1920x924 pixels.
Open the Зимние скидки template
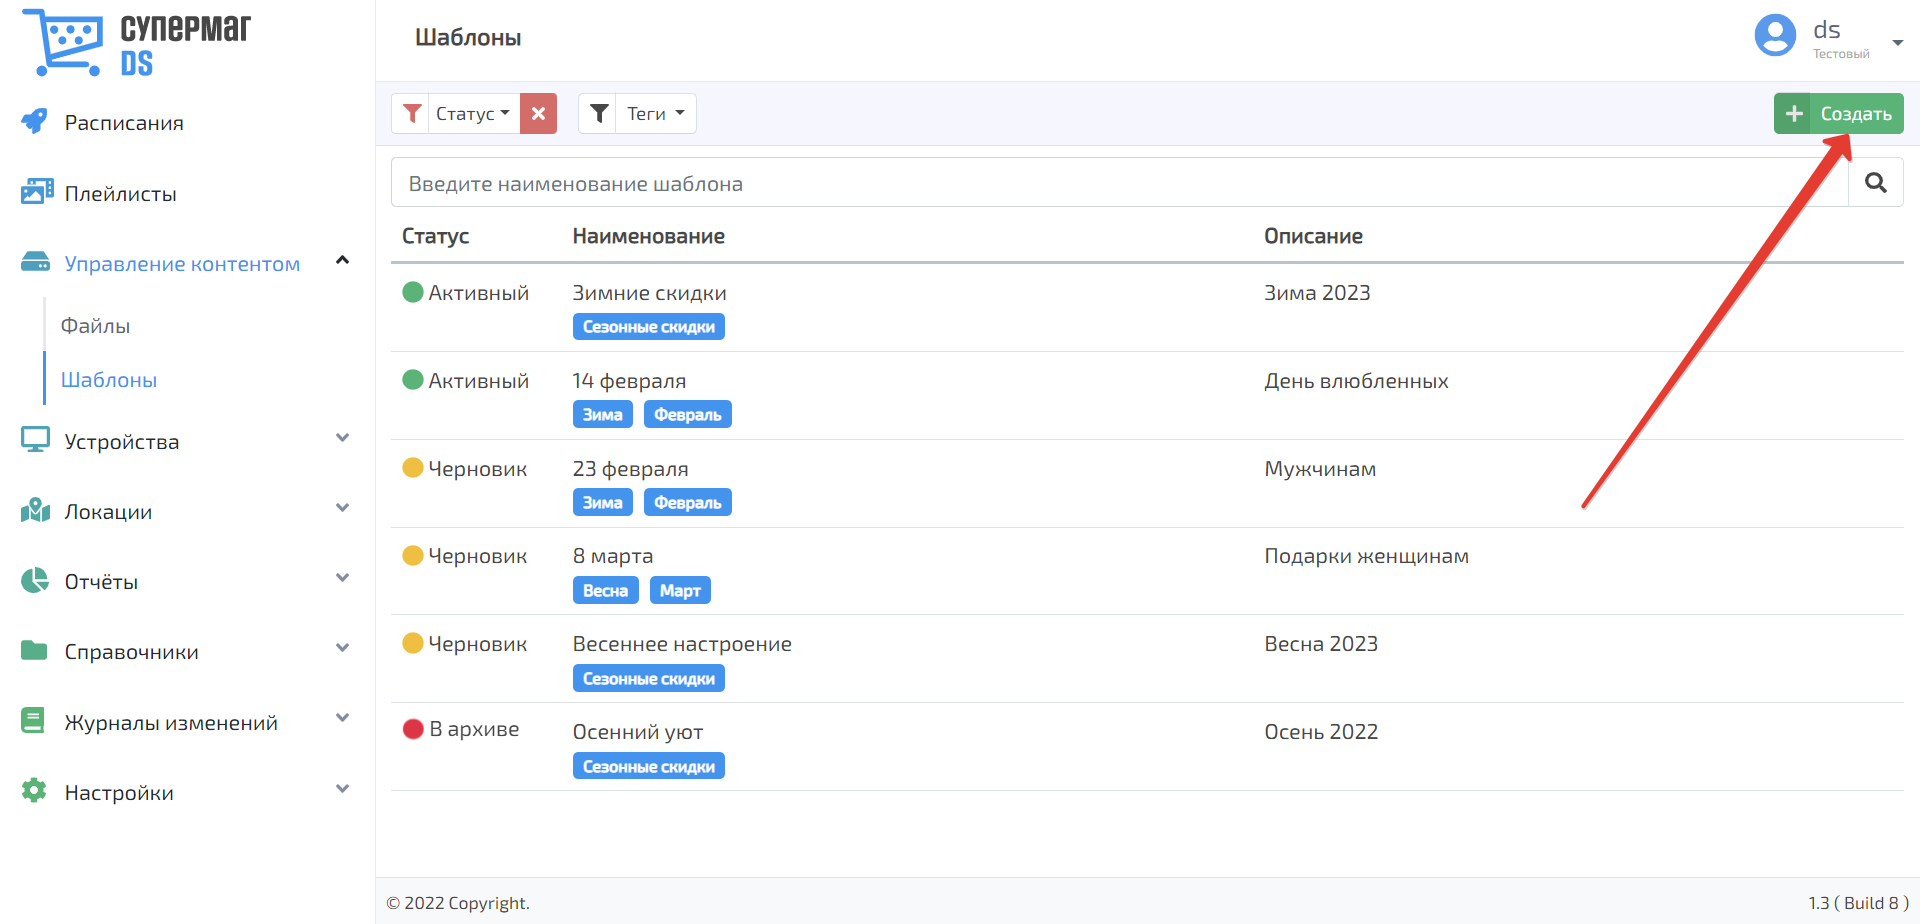tap(649, 293)
